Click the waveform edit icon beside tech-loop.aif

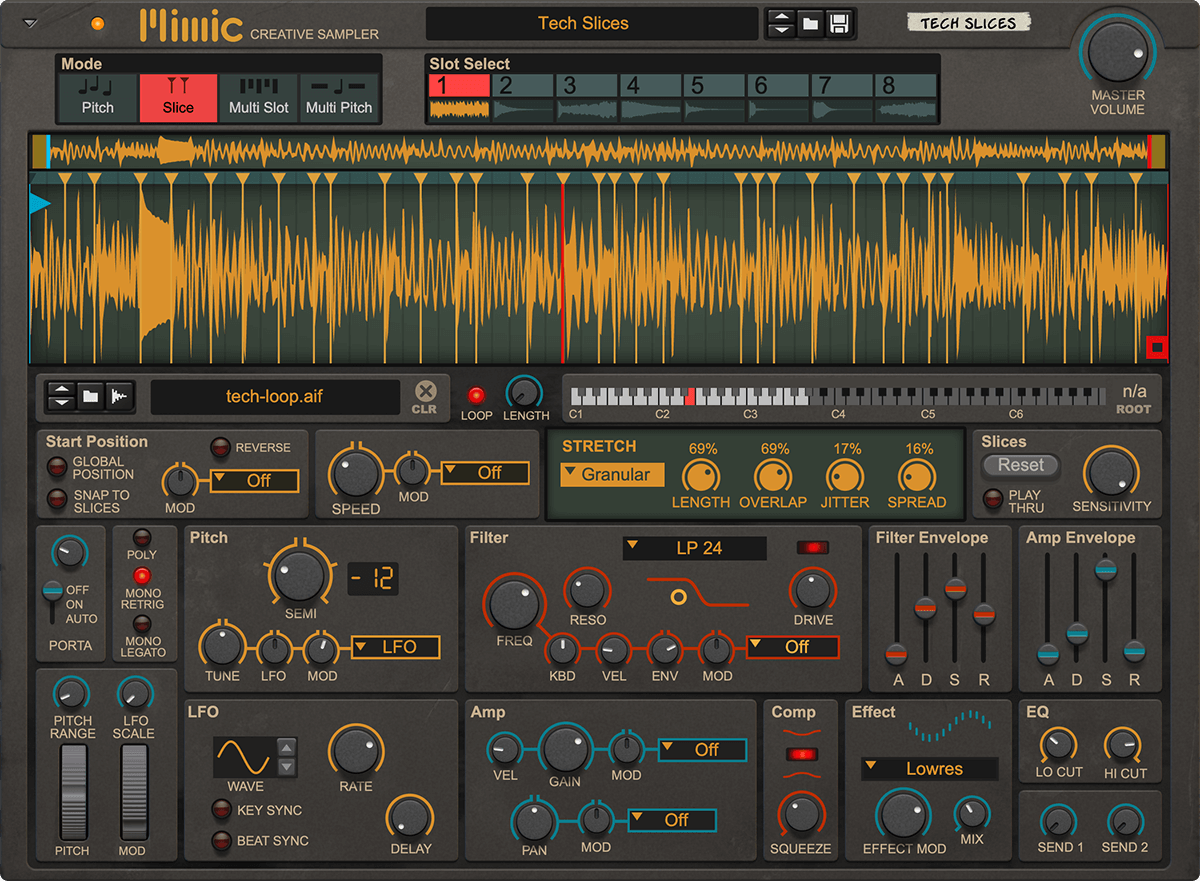(117, 396)
